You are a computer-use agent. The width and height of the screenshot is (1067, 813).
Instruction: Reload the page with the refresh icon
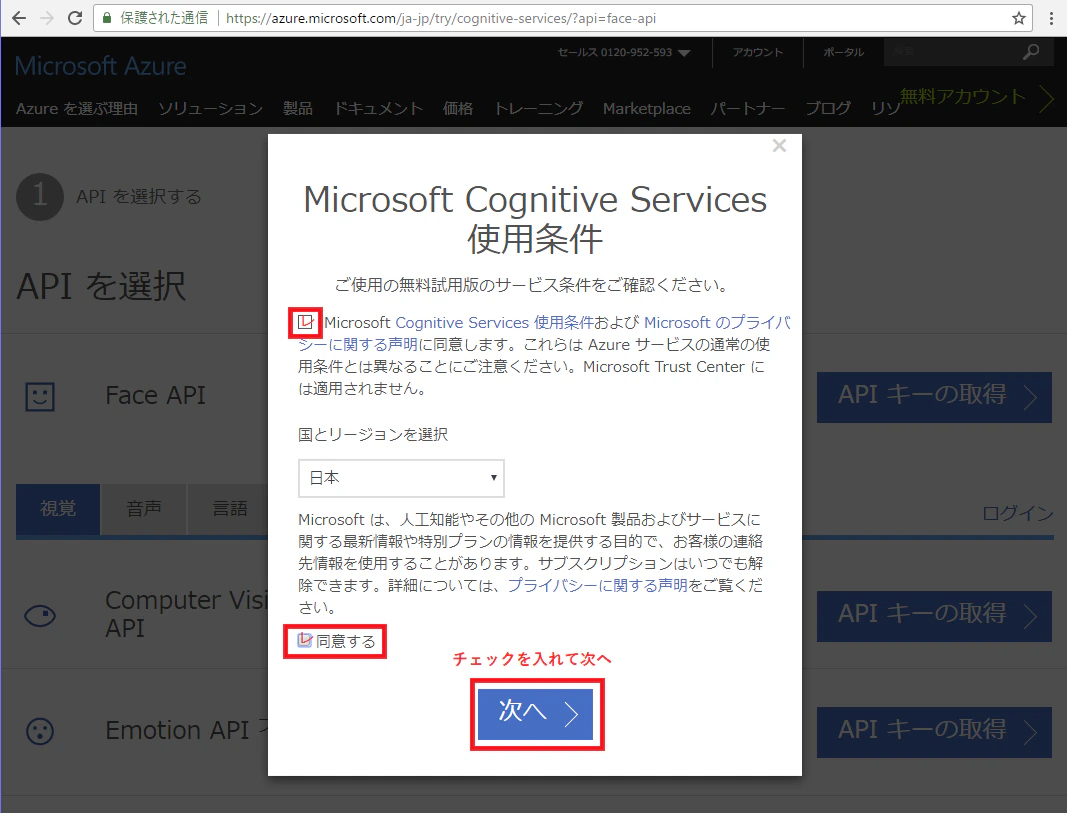(75, 18)
